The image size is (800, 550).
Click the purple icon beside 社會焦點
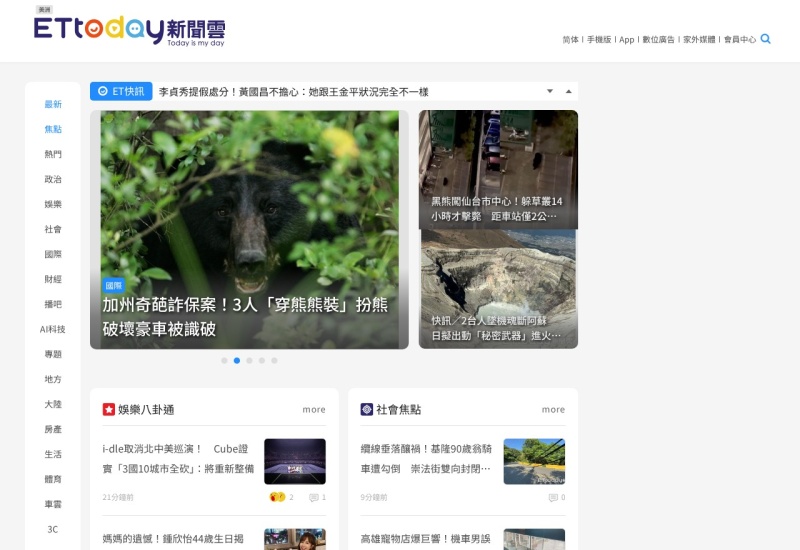(x=367, y=409)
